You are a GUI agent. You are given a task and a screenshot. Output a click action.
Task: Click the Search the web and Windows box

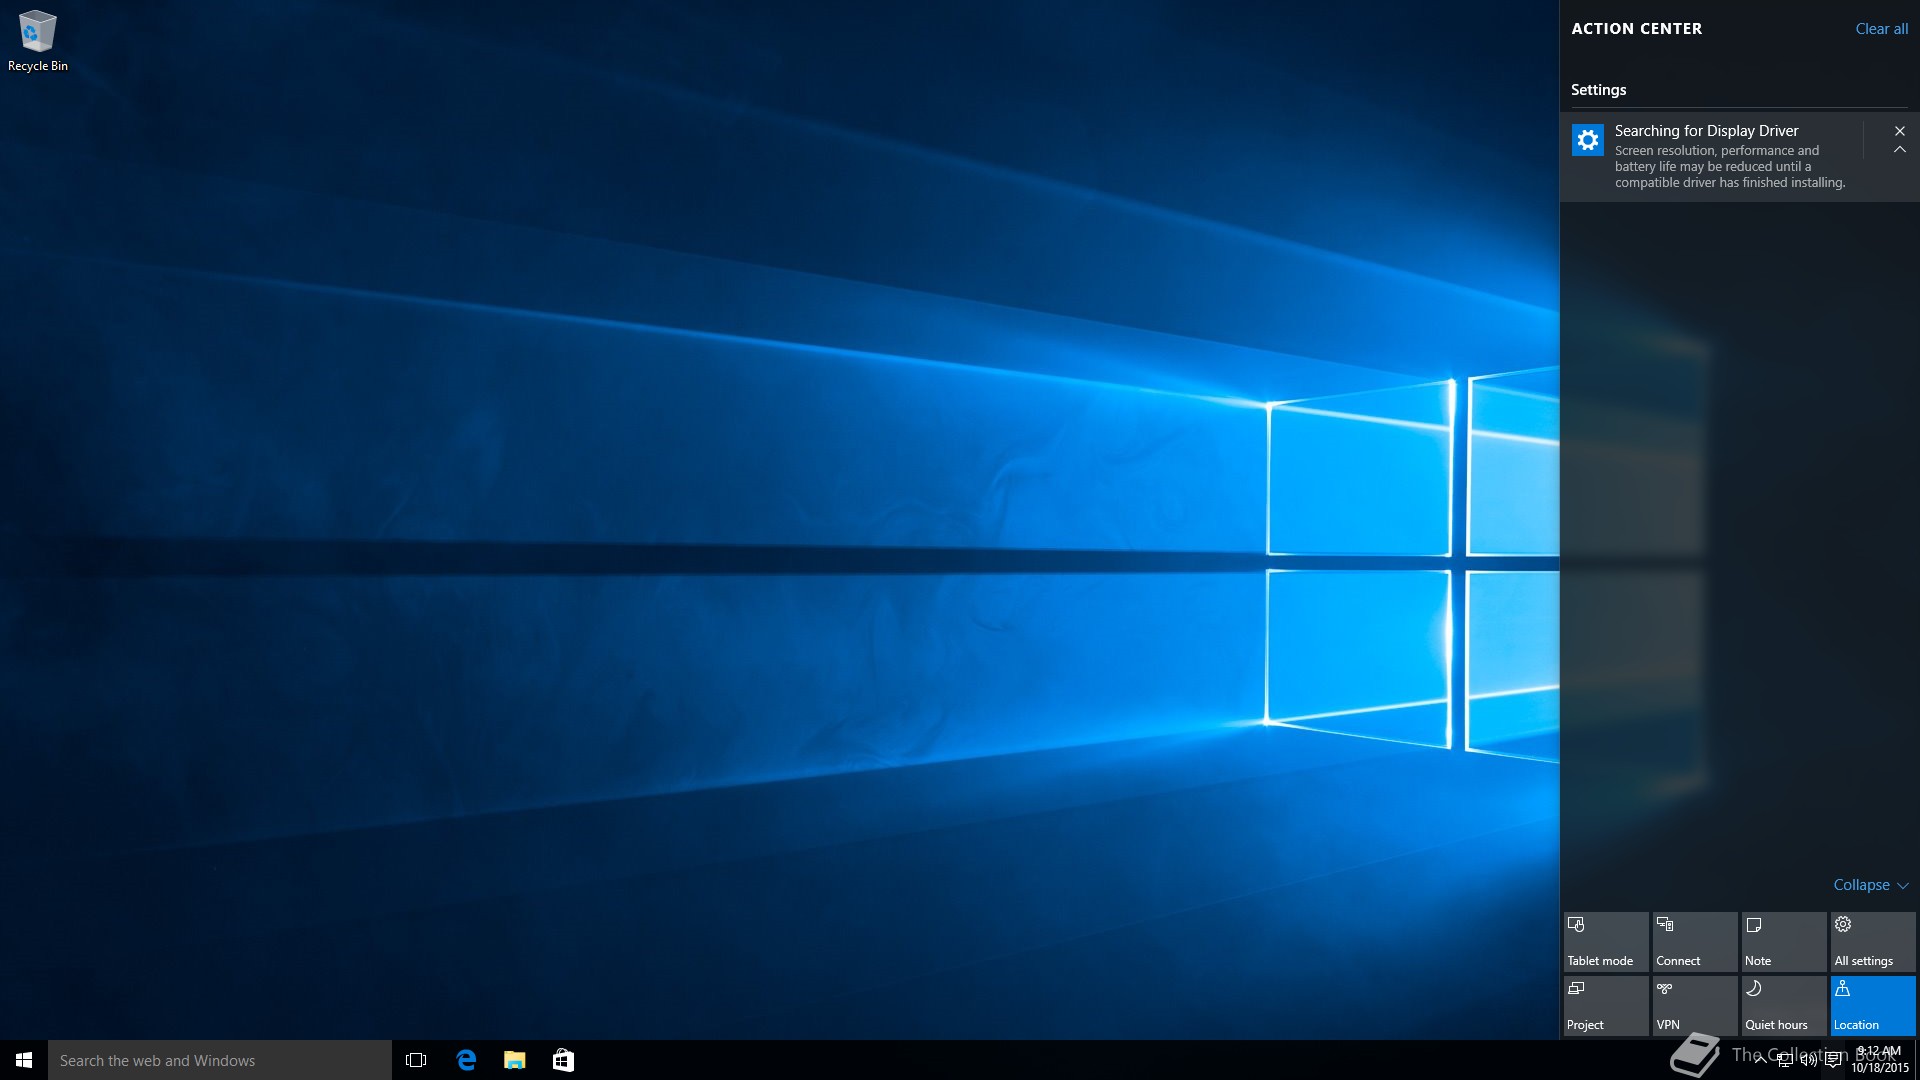coord(220,1060)
